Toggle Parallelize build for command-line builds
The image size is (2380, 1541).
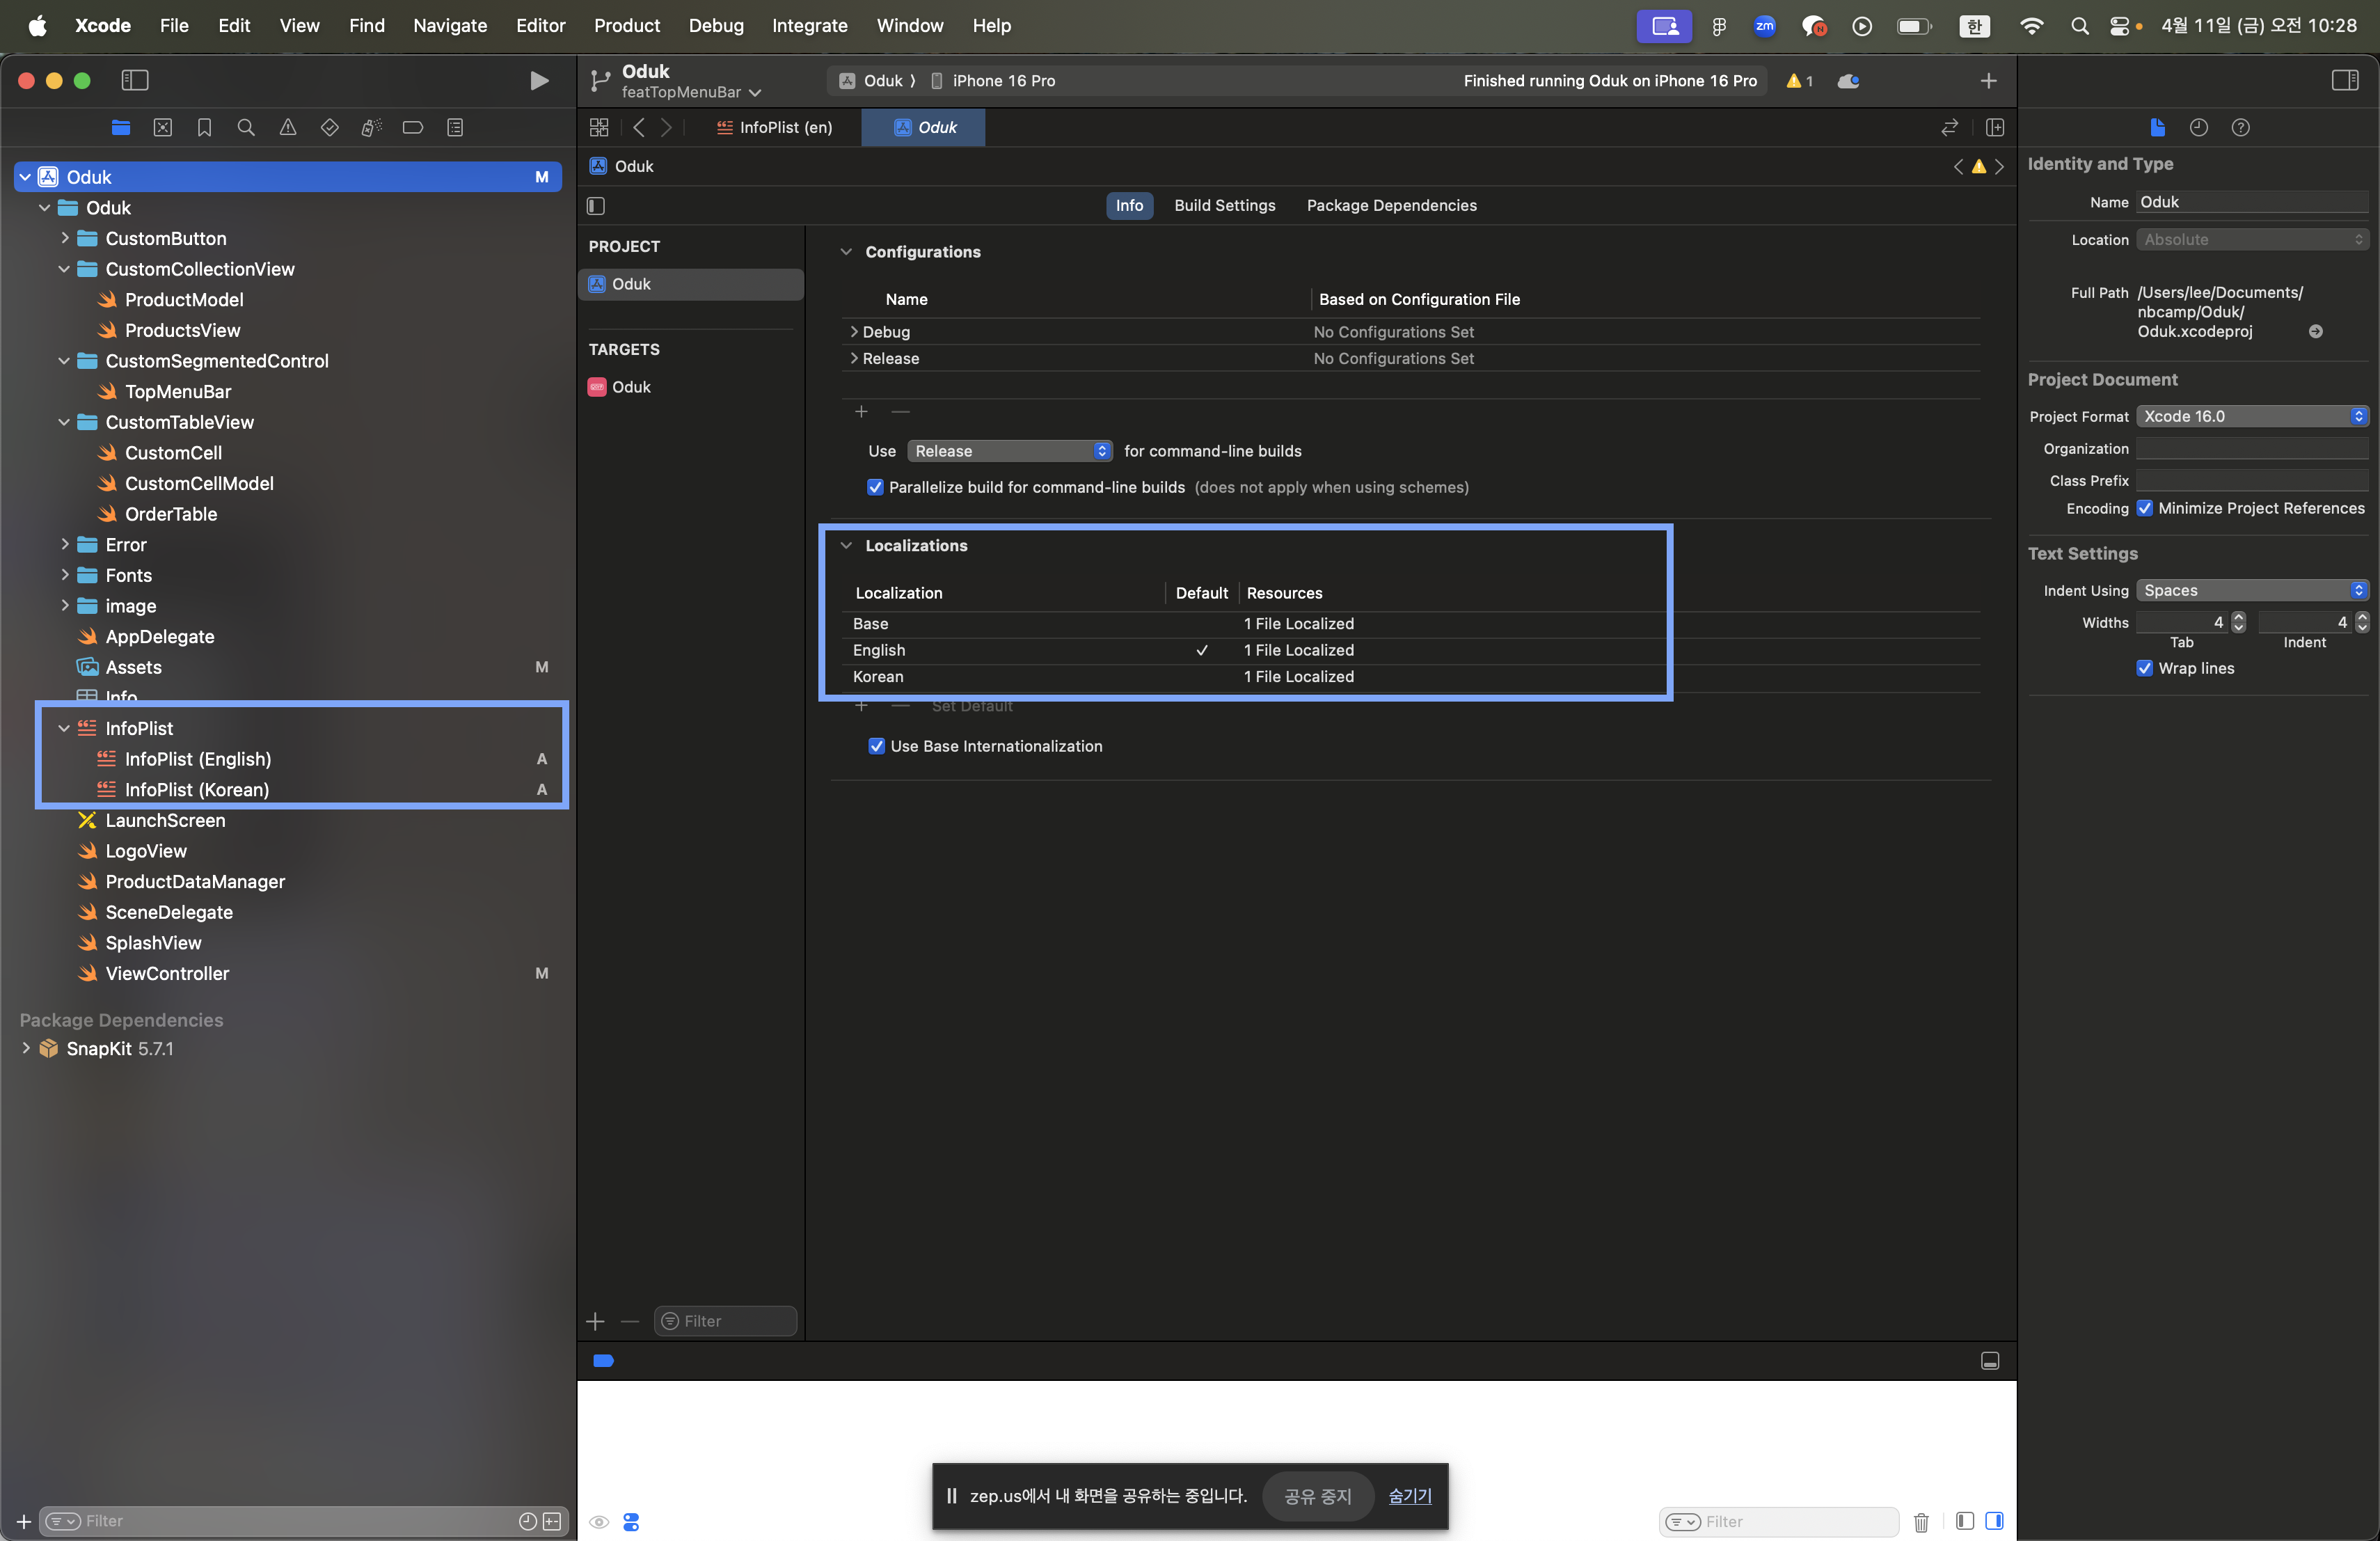click(x=875, y=487)
